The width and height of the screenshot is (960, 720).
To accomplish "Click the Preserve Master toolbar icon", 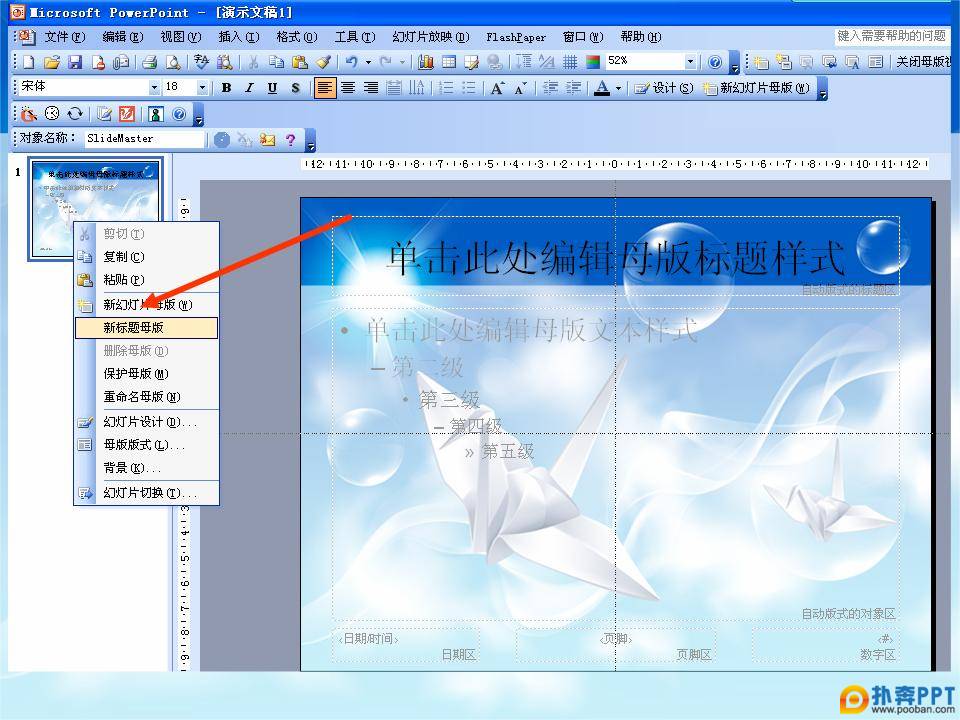I will pos(830,62).
